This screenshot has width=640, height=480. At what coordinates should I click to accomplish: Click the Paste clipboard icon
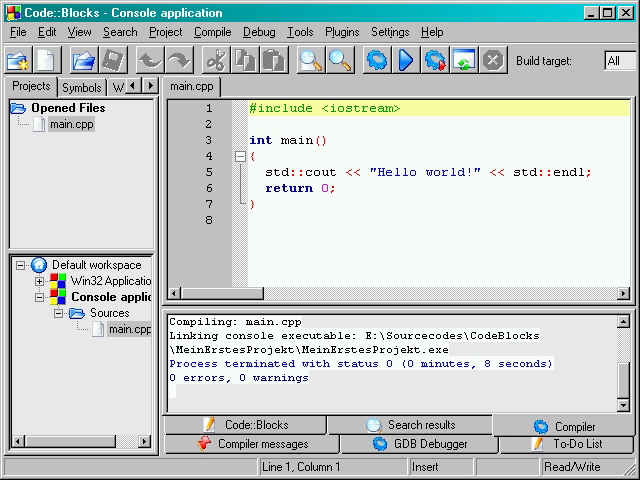pos(274,61)
